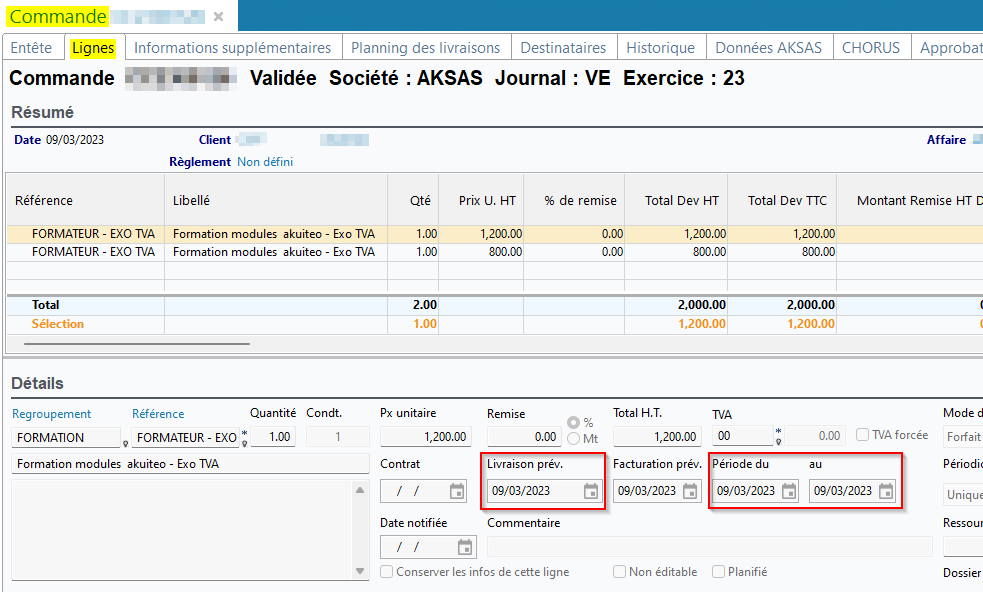Viewport: 983px width, 592px height.
Task: Open the Historique tab
Action: tap(661, 48)
